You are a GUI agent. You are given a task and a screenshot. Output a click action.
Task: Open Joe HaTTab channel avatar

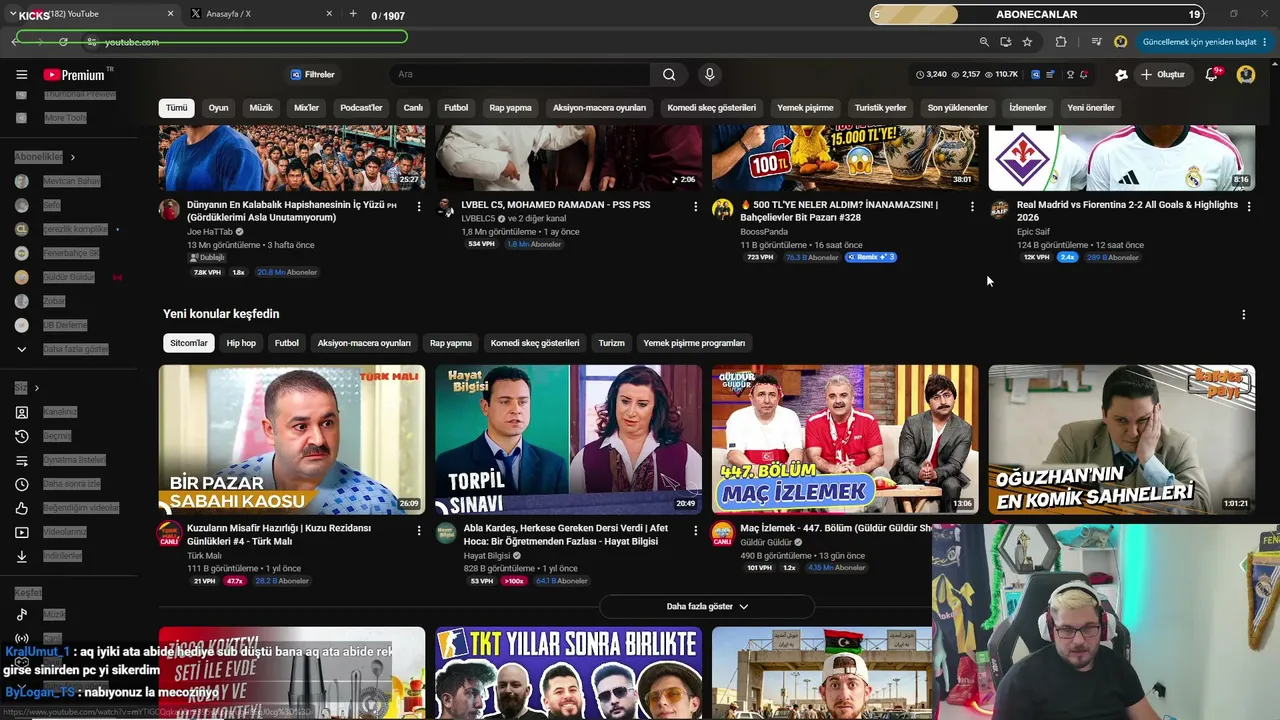pos(169,209)
